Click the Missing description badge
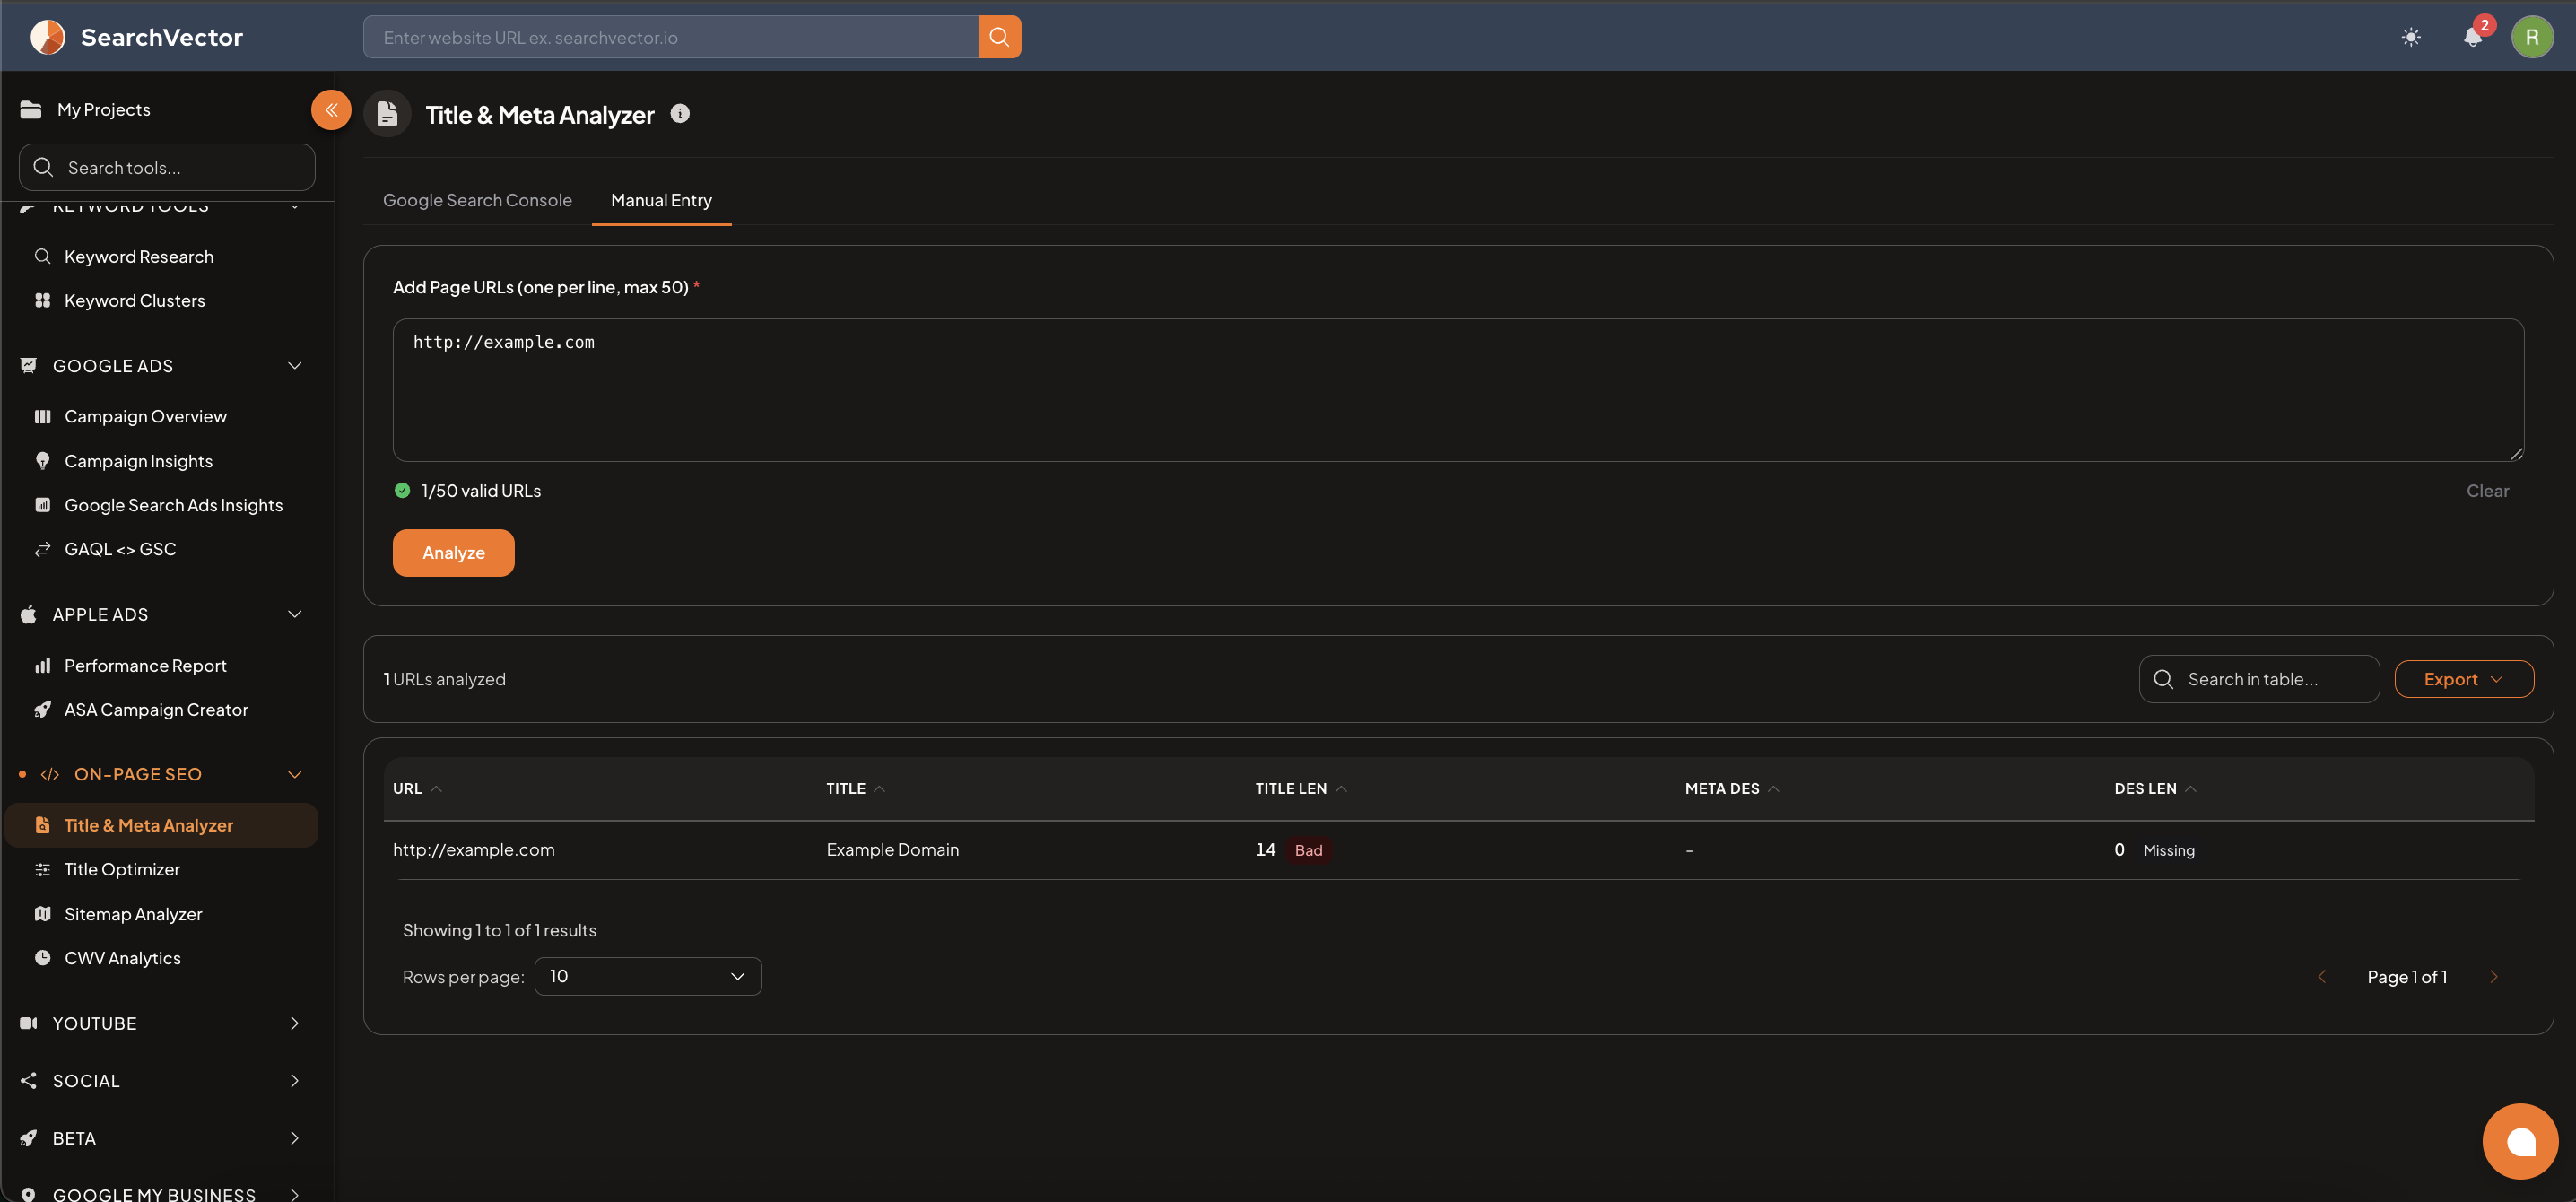This screenshot has width=2576, height=1202. (2168, 851)
